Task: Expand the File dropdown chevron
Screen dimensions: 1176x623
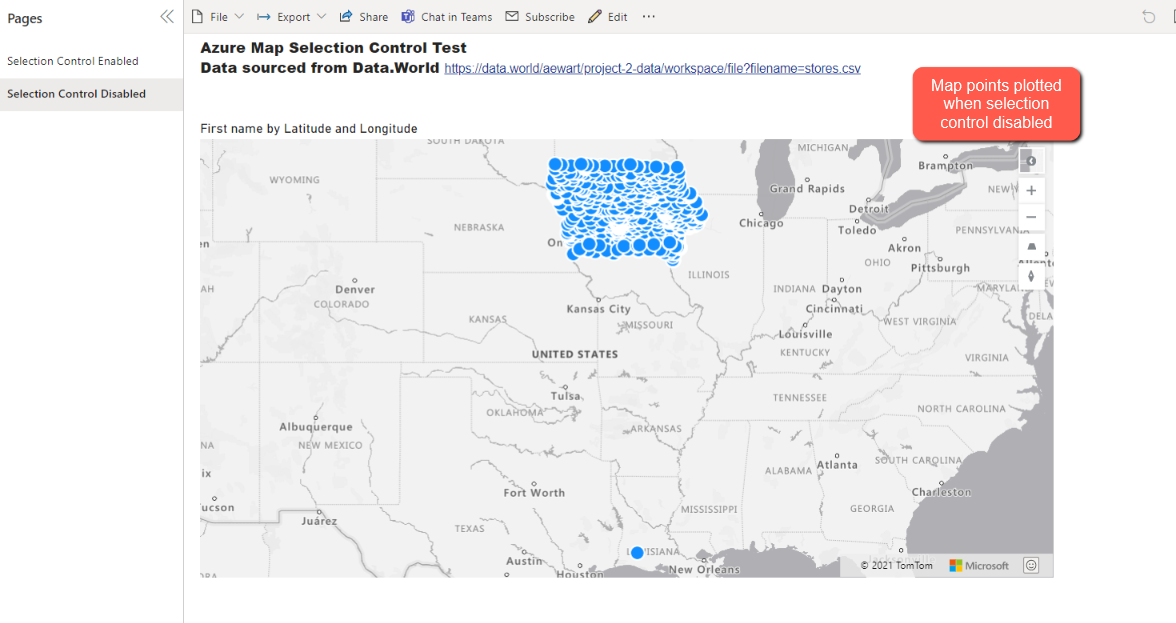Action: click(239, 16)
